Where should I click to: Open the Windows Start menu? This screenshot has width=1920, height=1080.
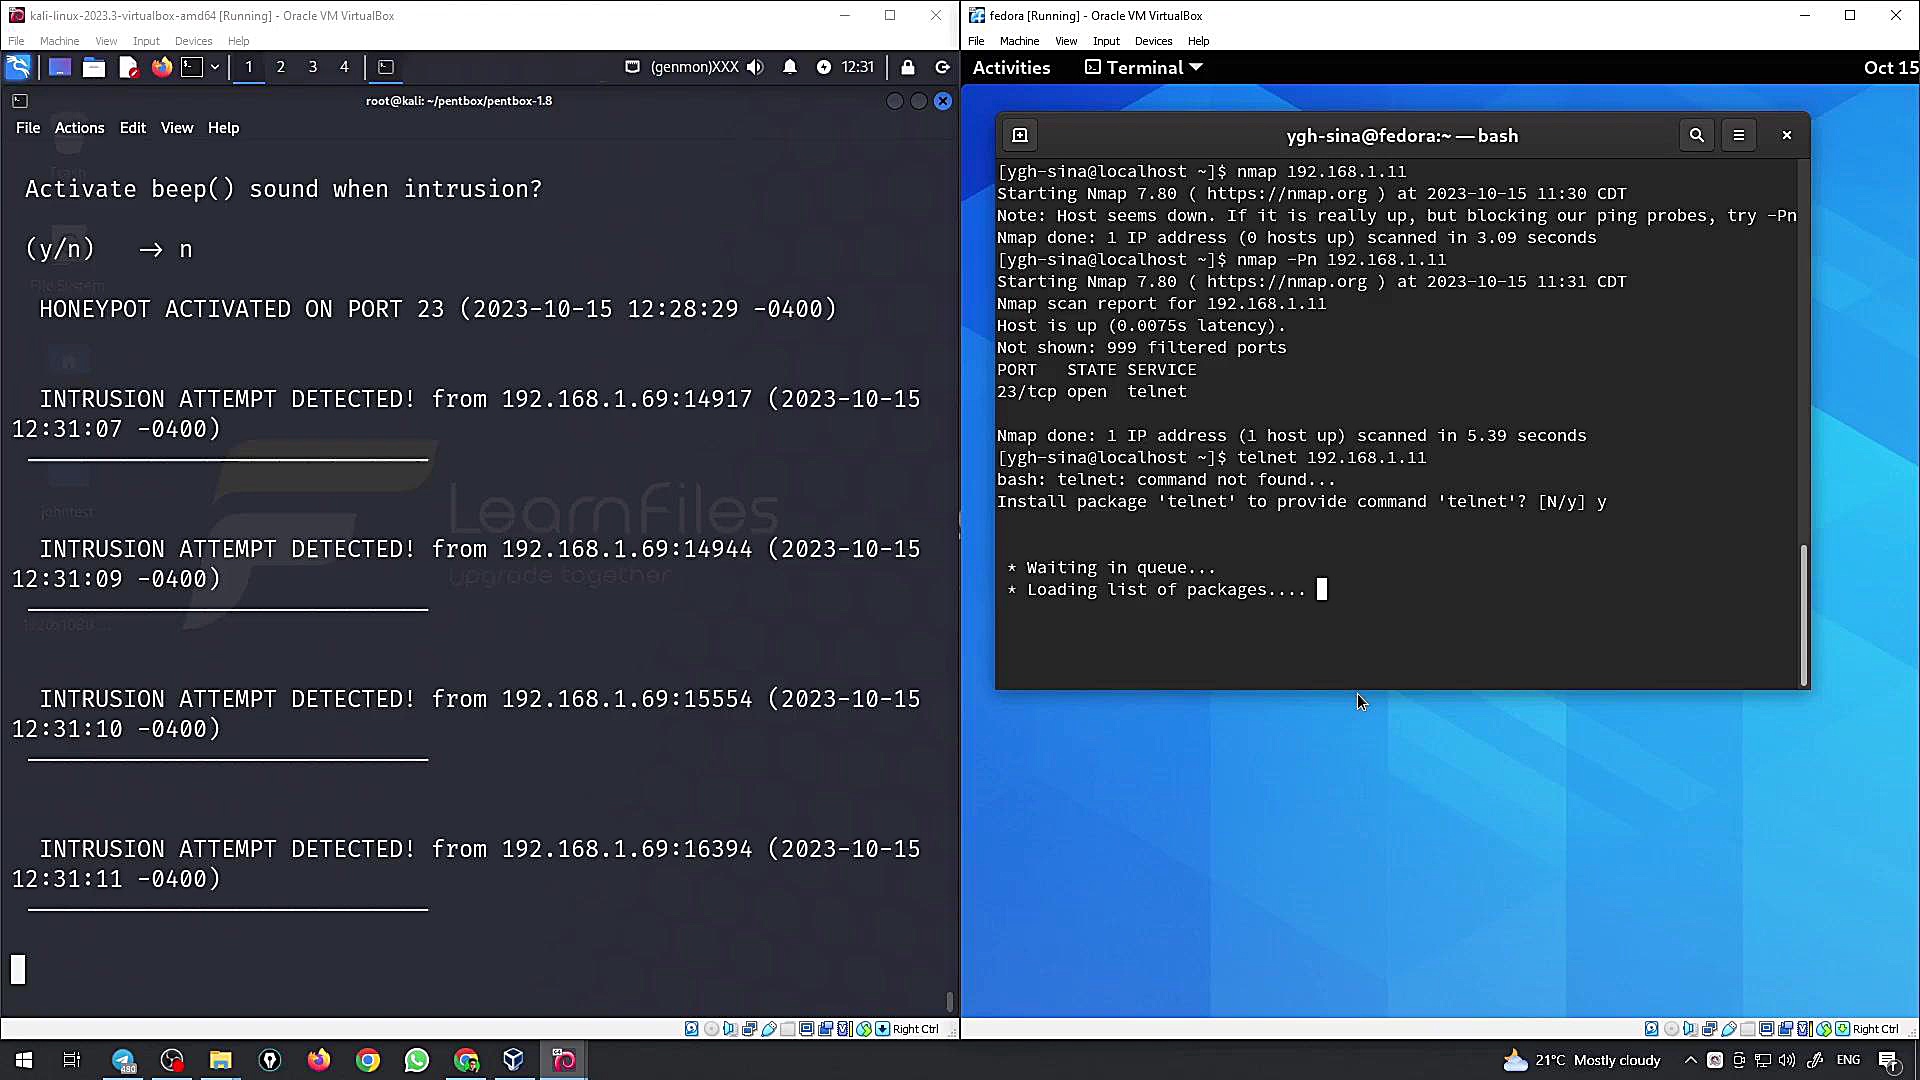coord(24,1060)
